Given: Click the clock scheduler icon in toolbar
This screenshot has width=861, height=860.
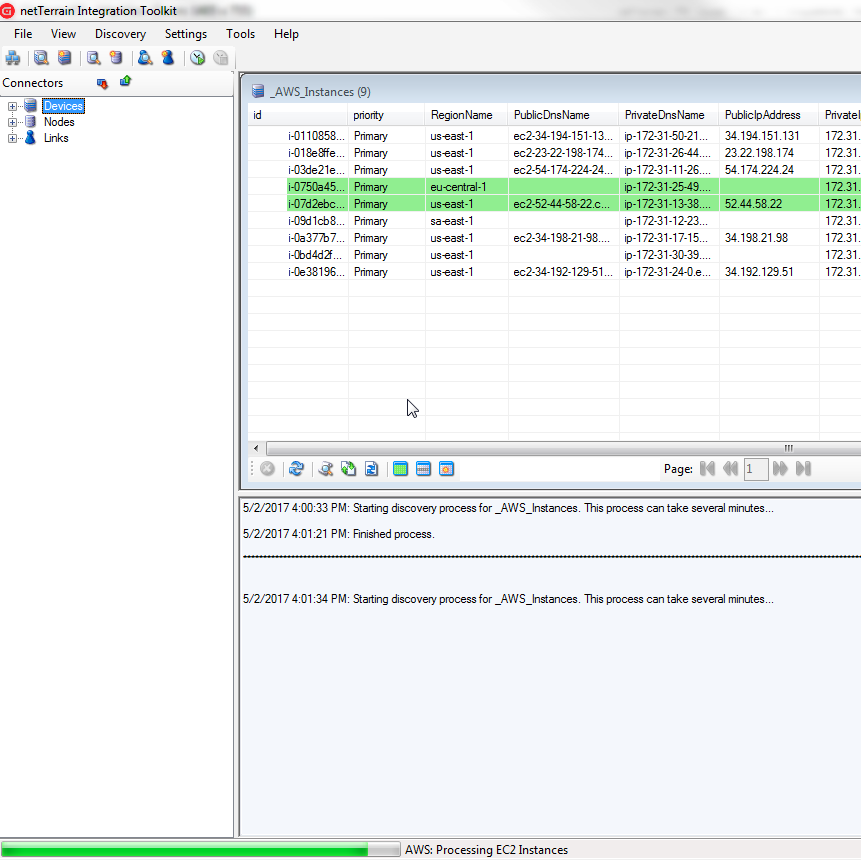Looking at the screenshot, I should [198, 58].
